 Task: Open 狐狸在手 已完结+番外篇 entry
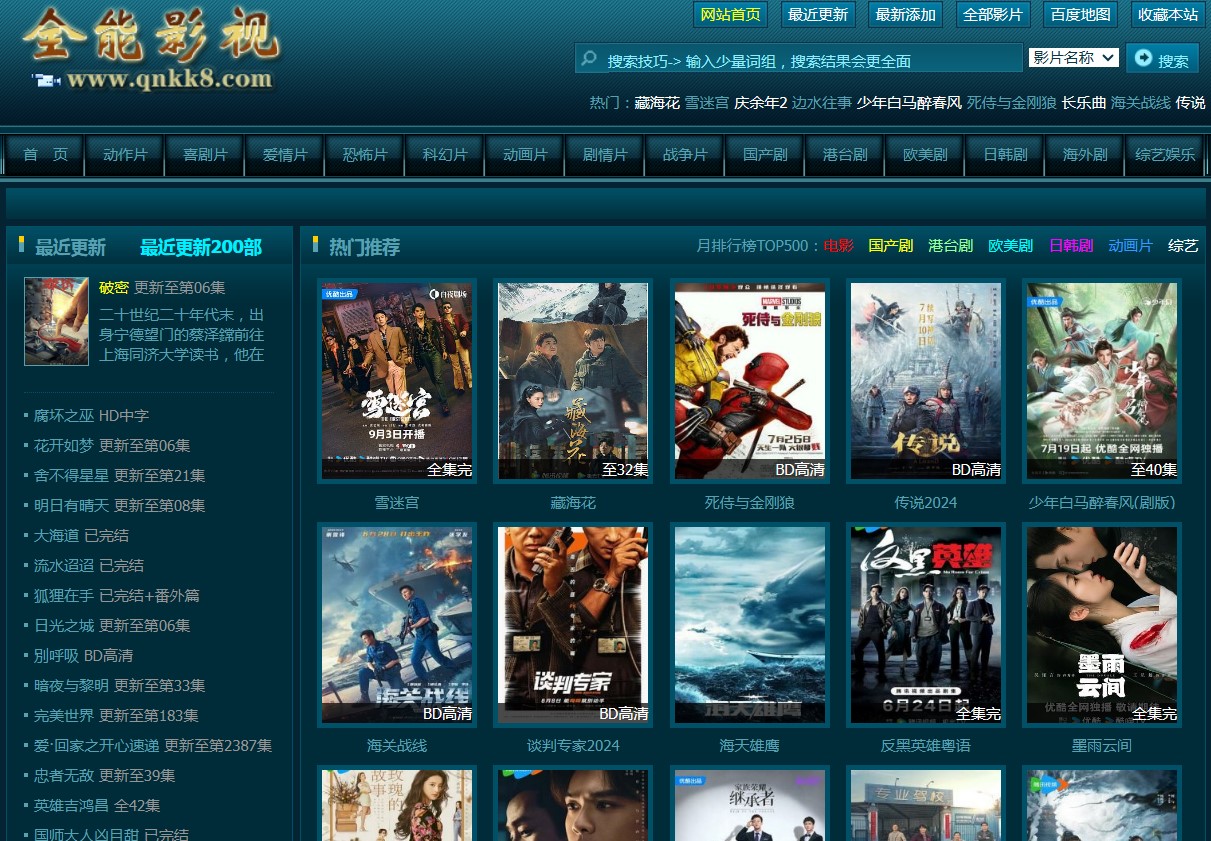pos(117,595)
